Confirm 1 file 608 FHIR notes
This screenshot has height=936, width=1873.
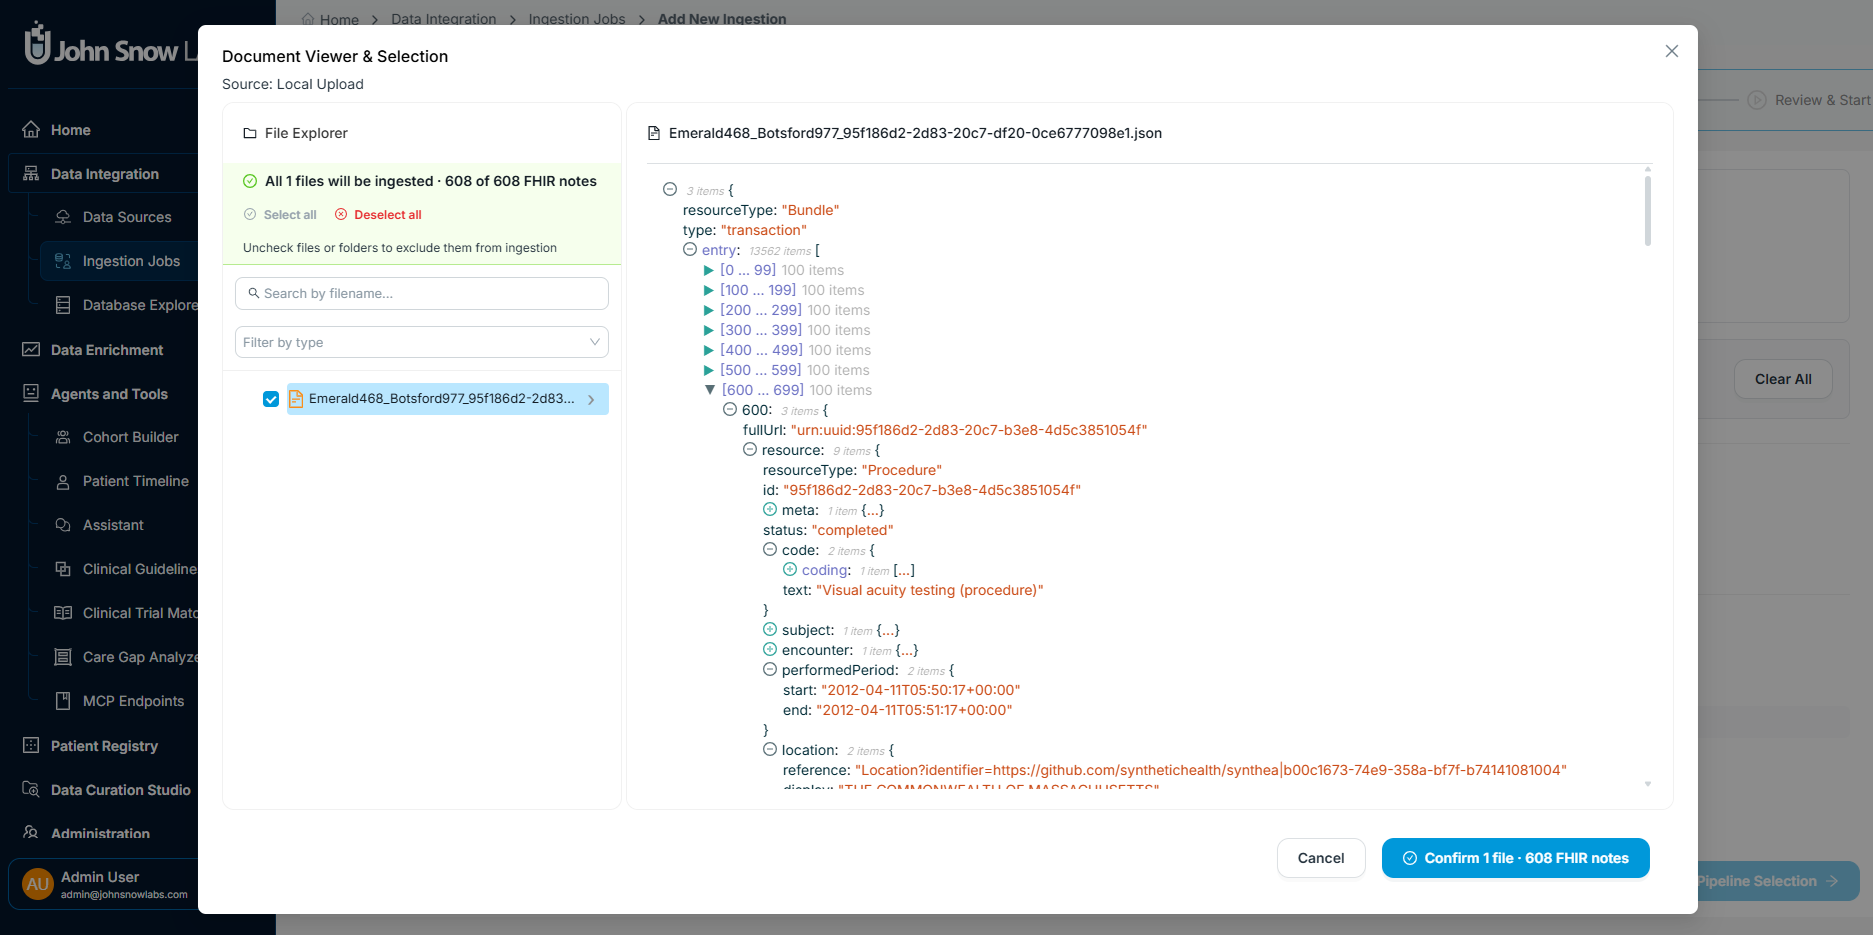coord(1516,858)
